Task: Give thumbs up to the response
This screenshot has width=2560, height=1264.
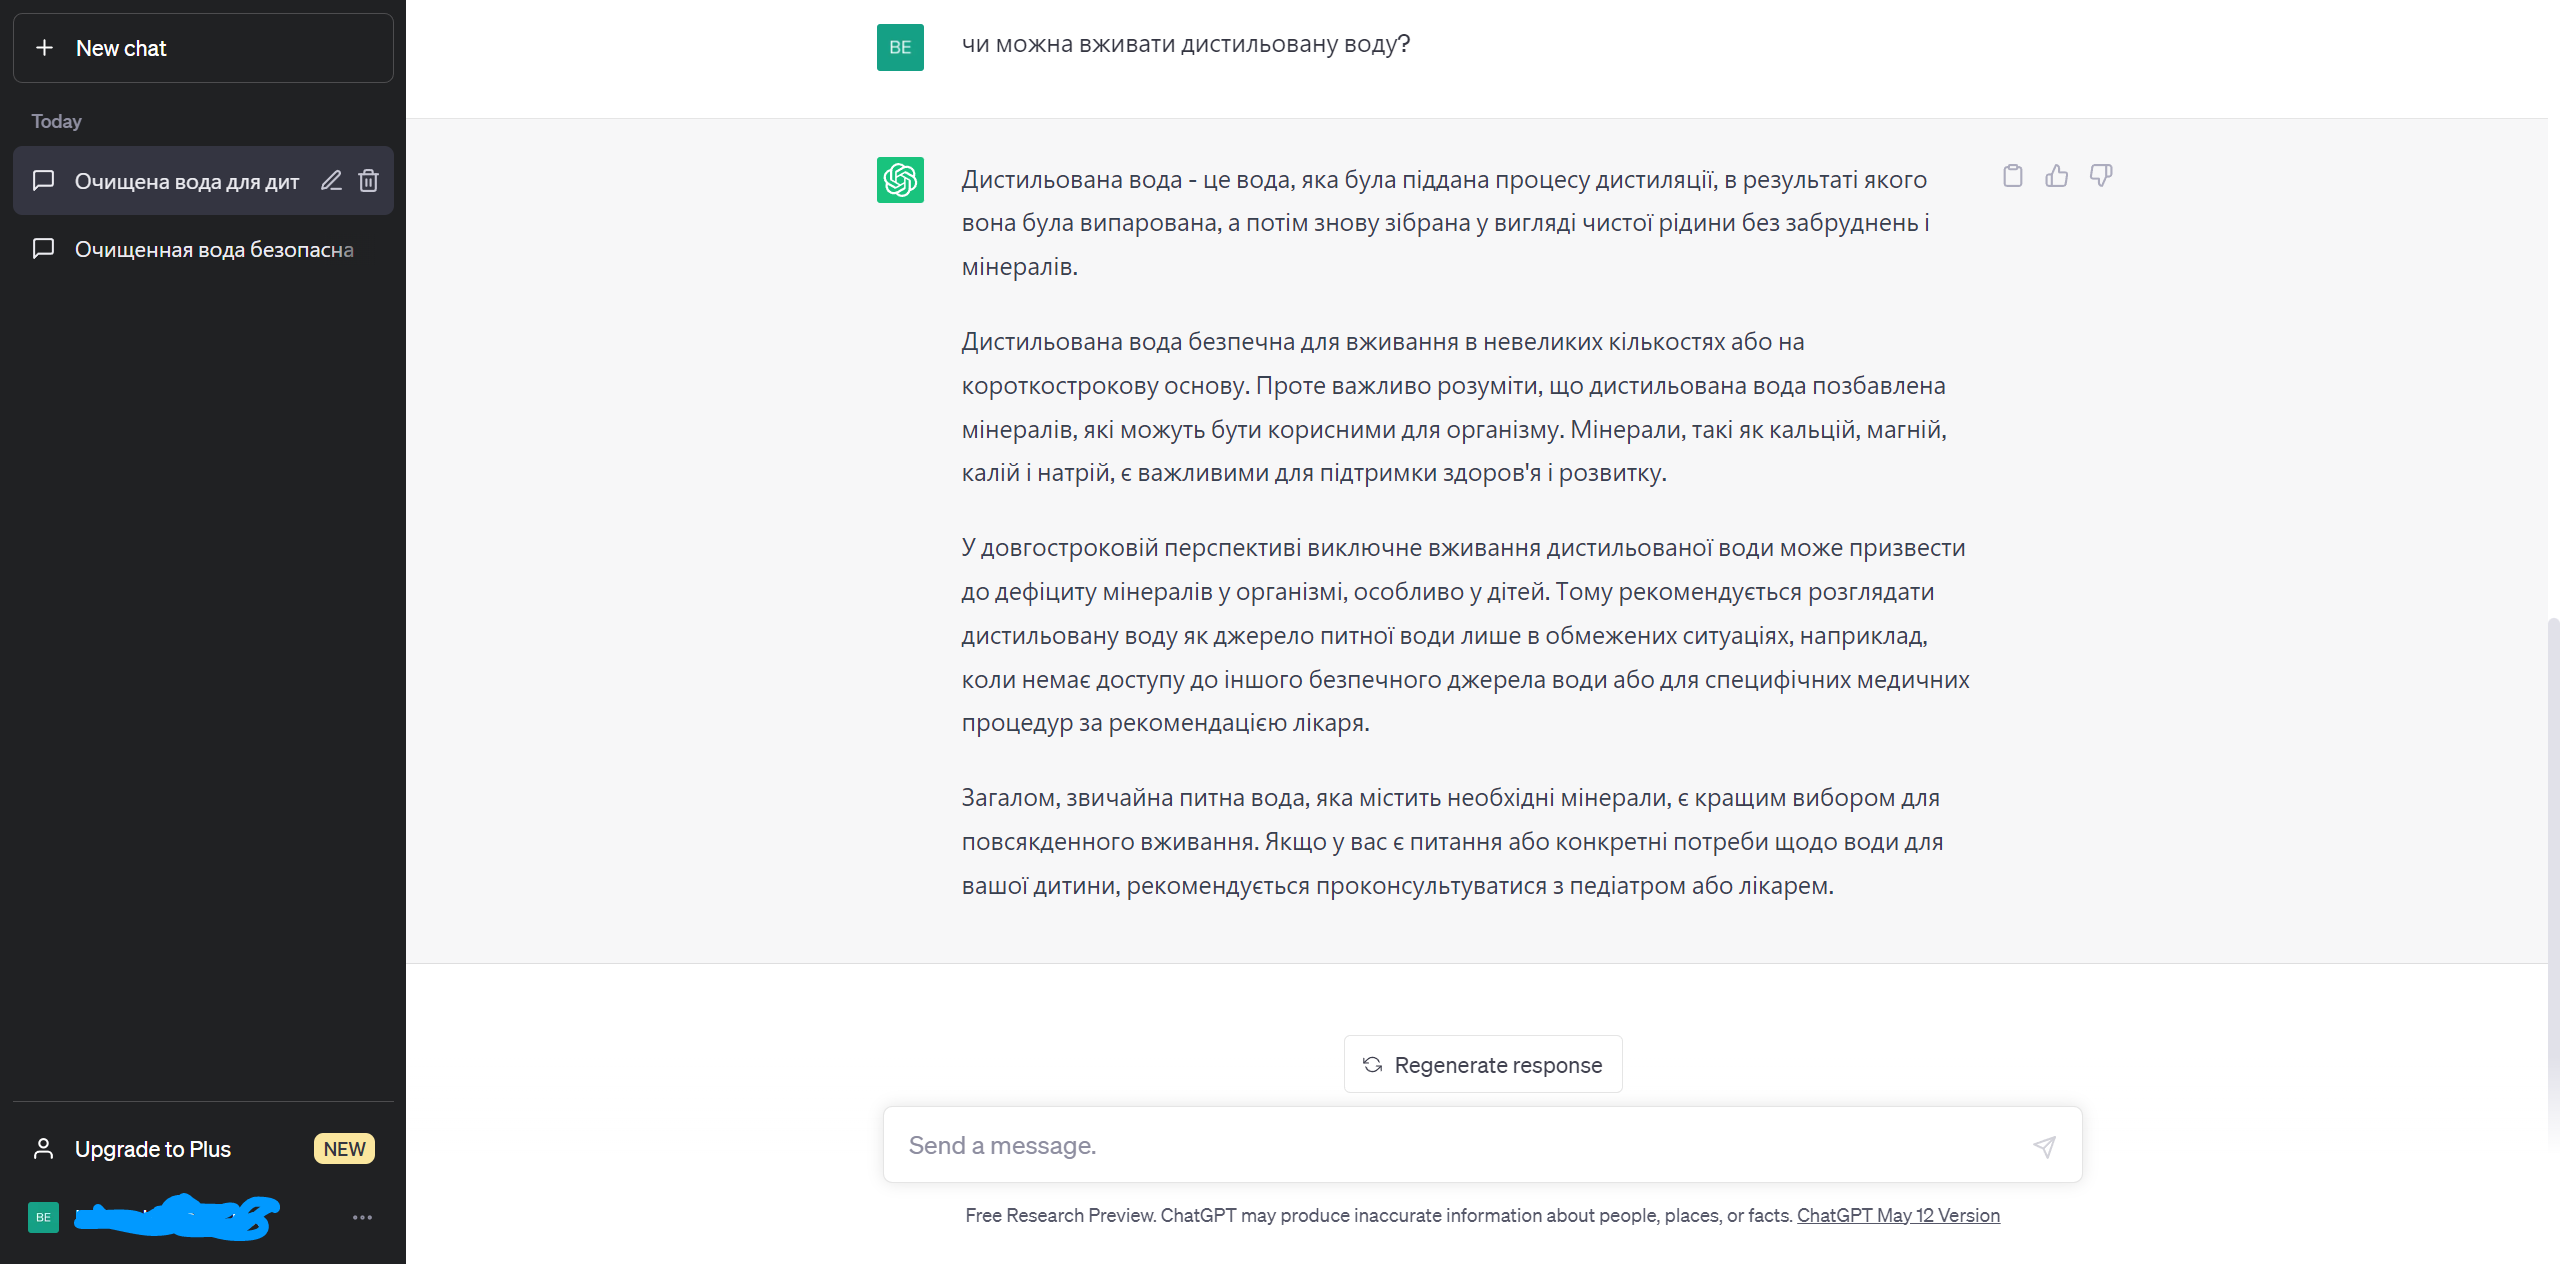Action: (x=2056, y=176)
